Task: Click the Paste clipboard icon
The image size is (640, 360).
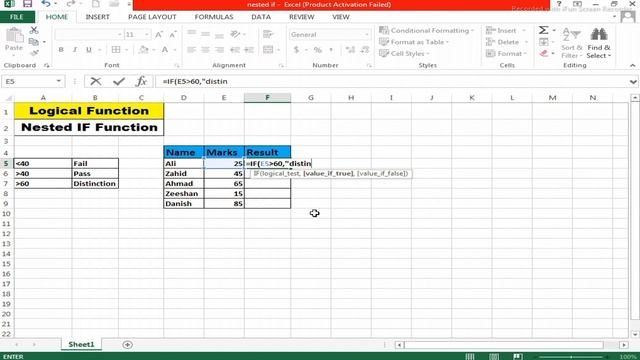Action: pos(14,36)
